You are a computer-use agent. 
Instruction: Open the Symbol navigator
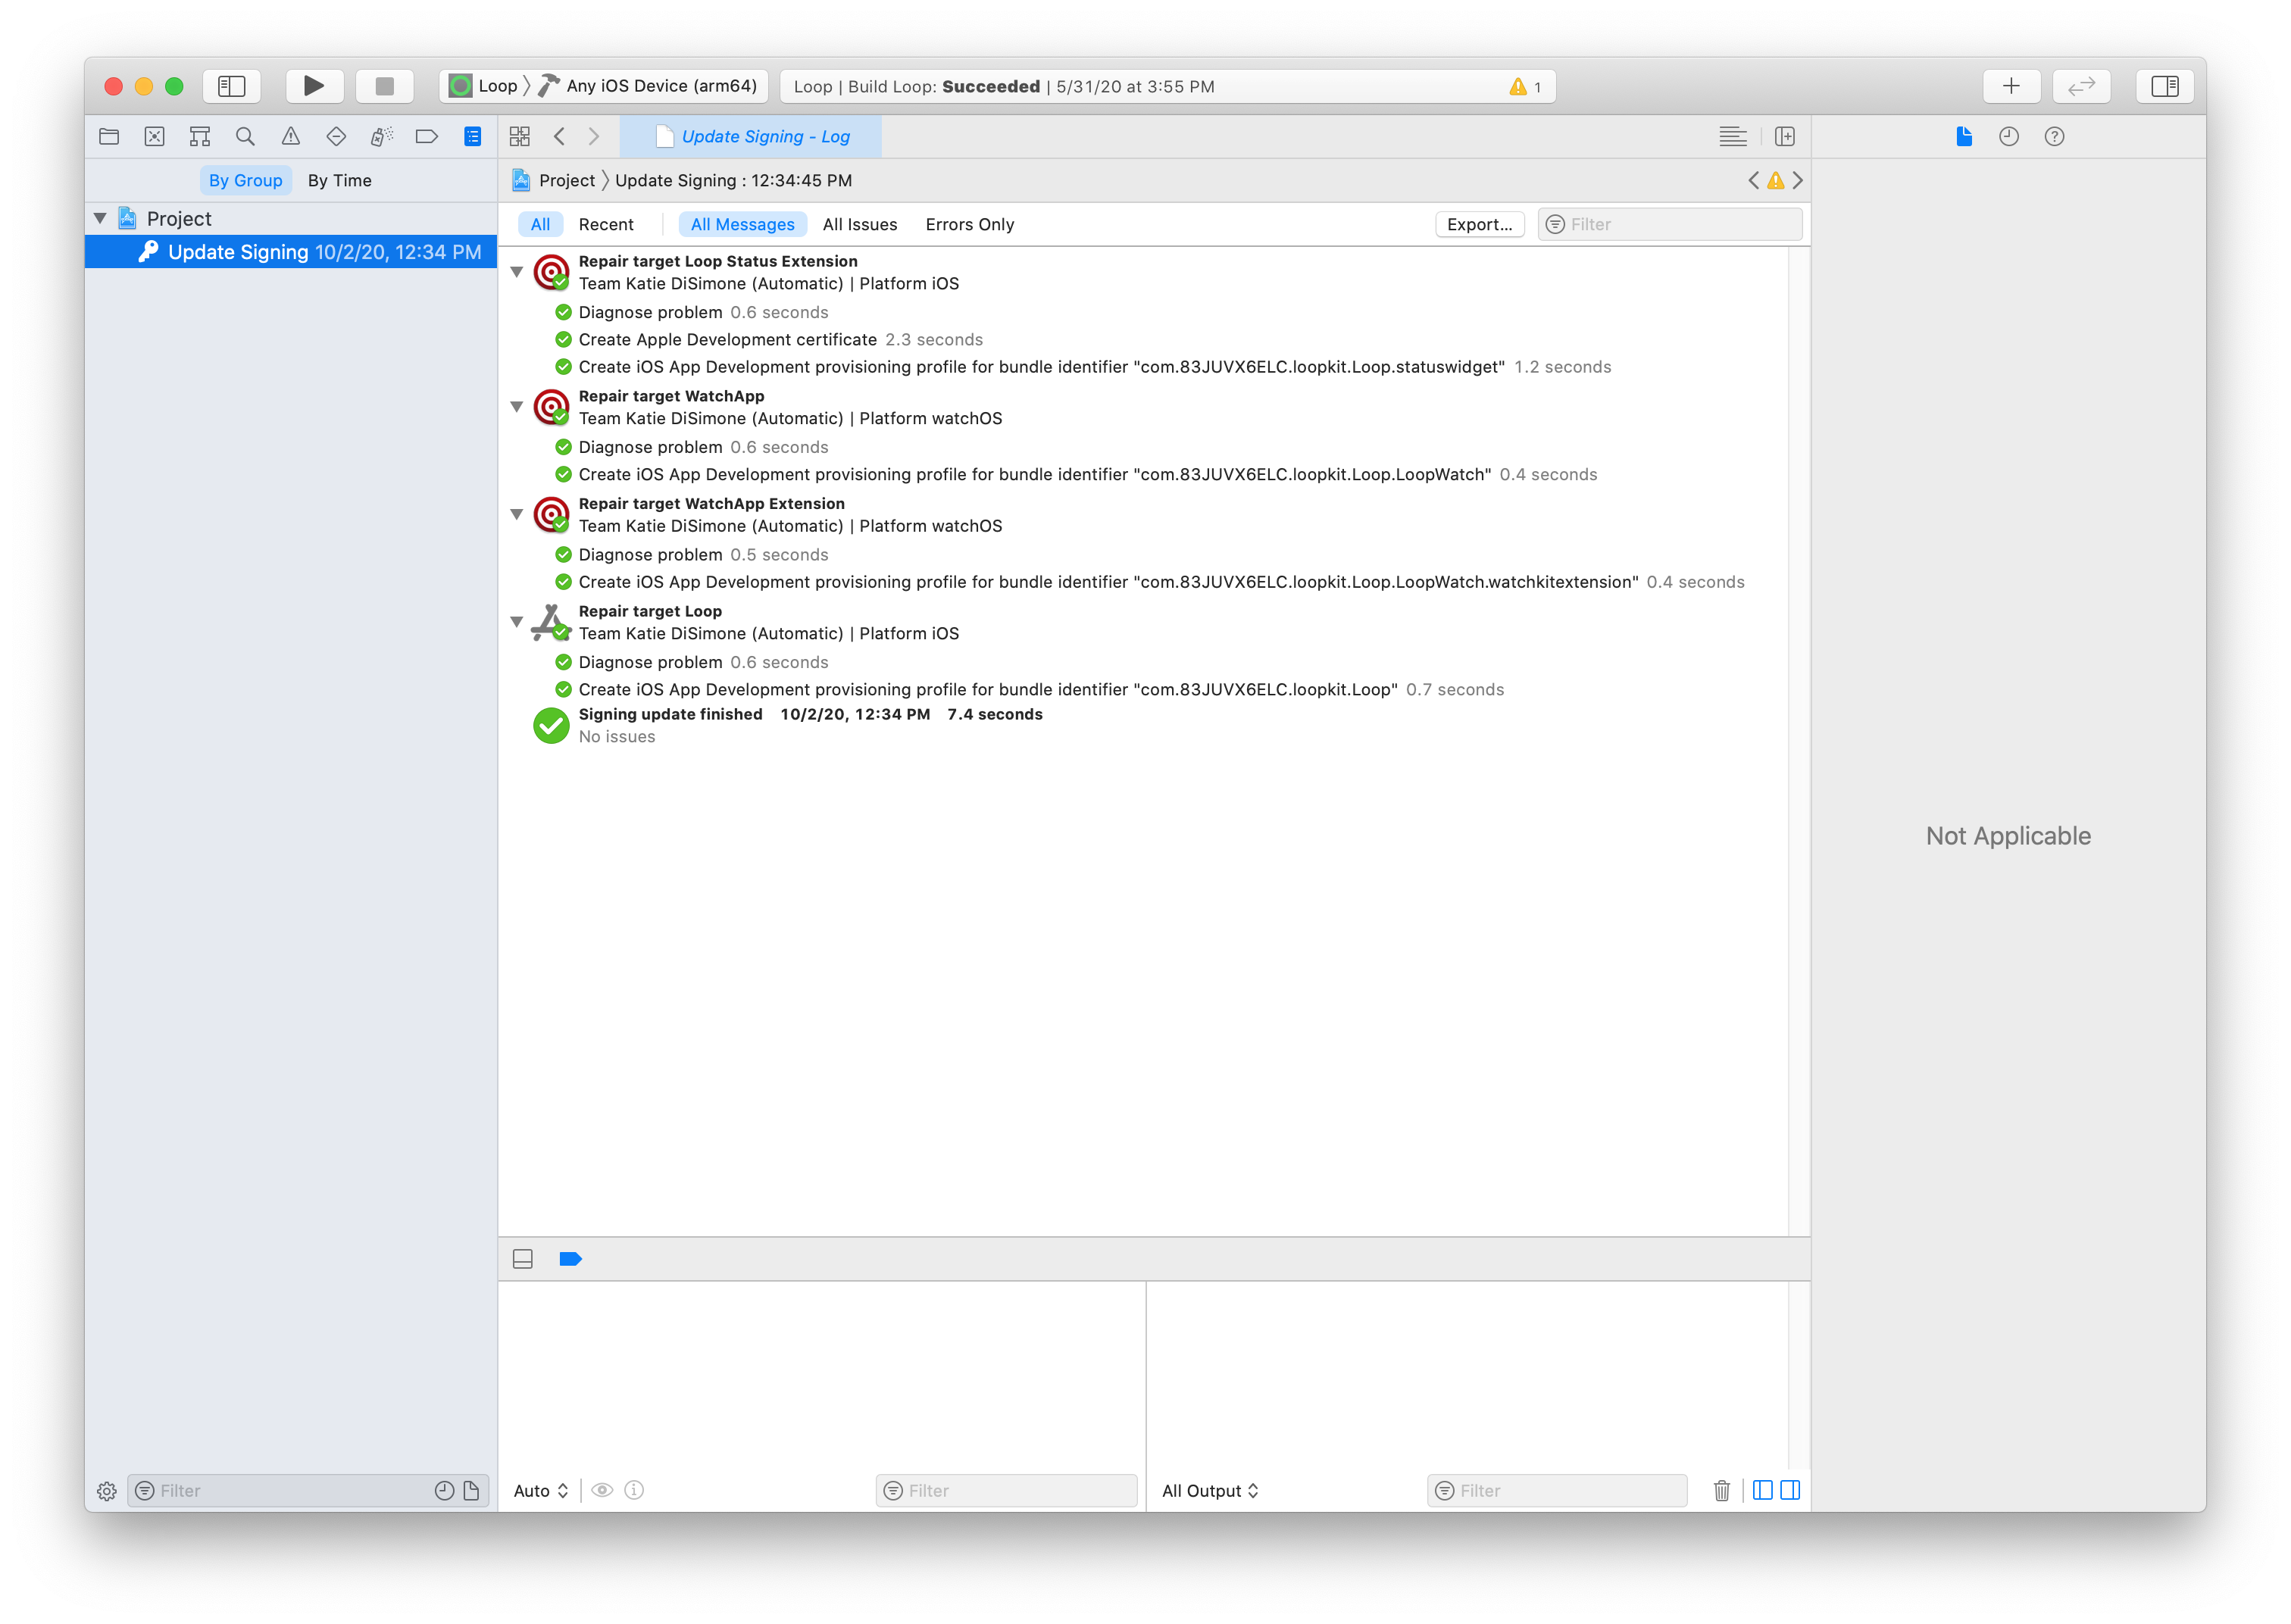coord(200,137)
